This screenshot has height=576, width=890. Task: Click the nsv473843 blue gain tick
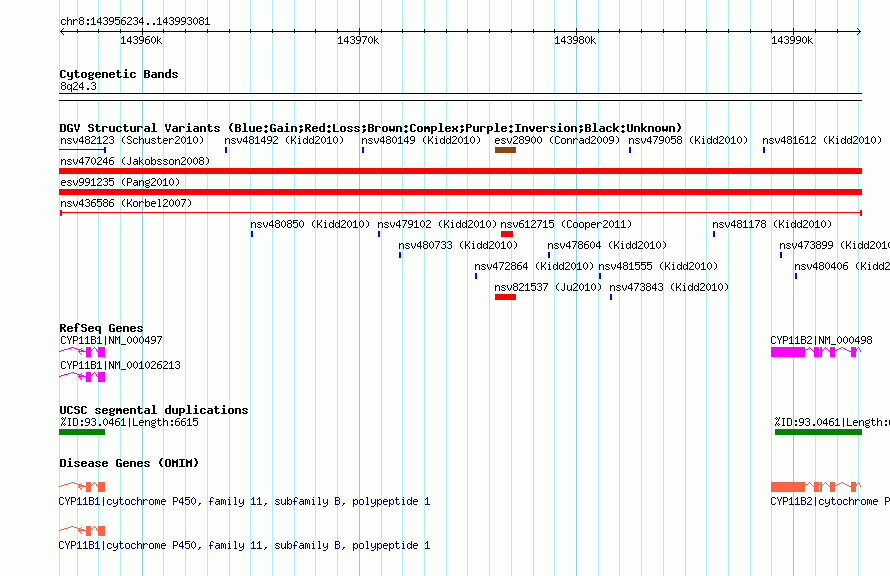[x=611, y=297]
